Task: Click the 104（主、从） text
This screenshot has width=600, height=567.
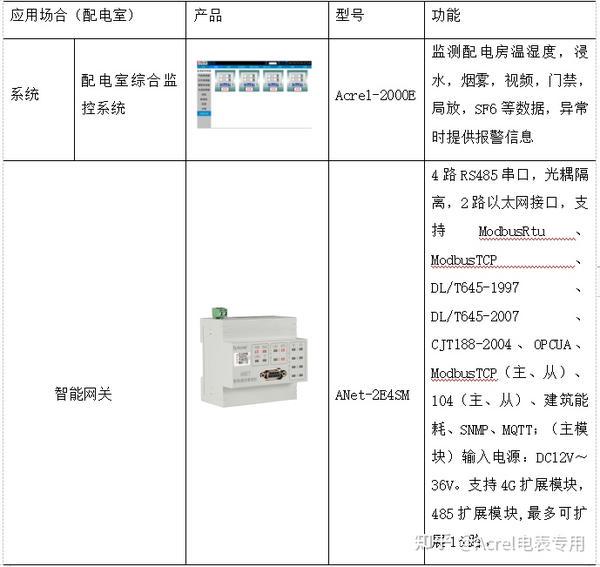Action: (477, 401)
